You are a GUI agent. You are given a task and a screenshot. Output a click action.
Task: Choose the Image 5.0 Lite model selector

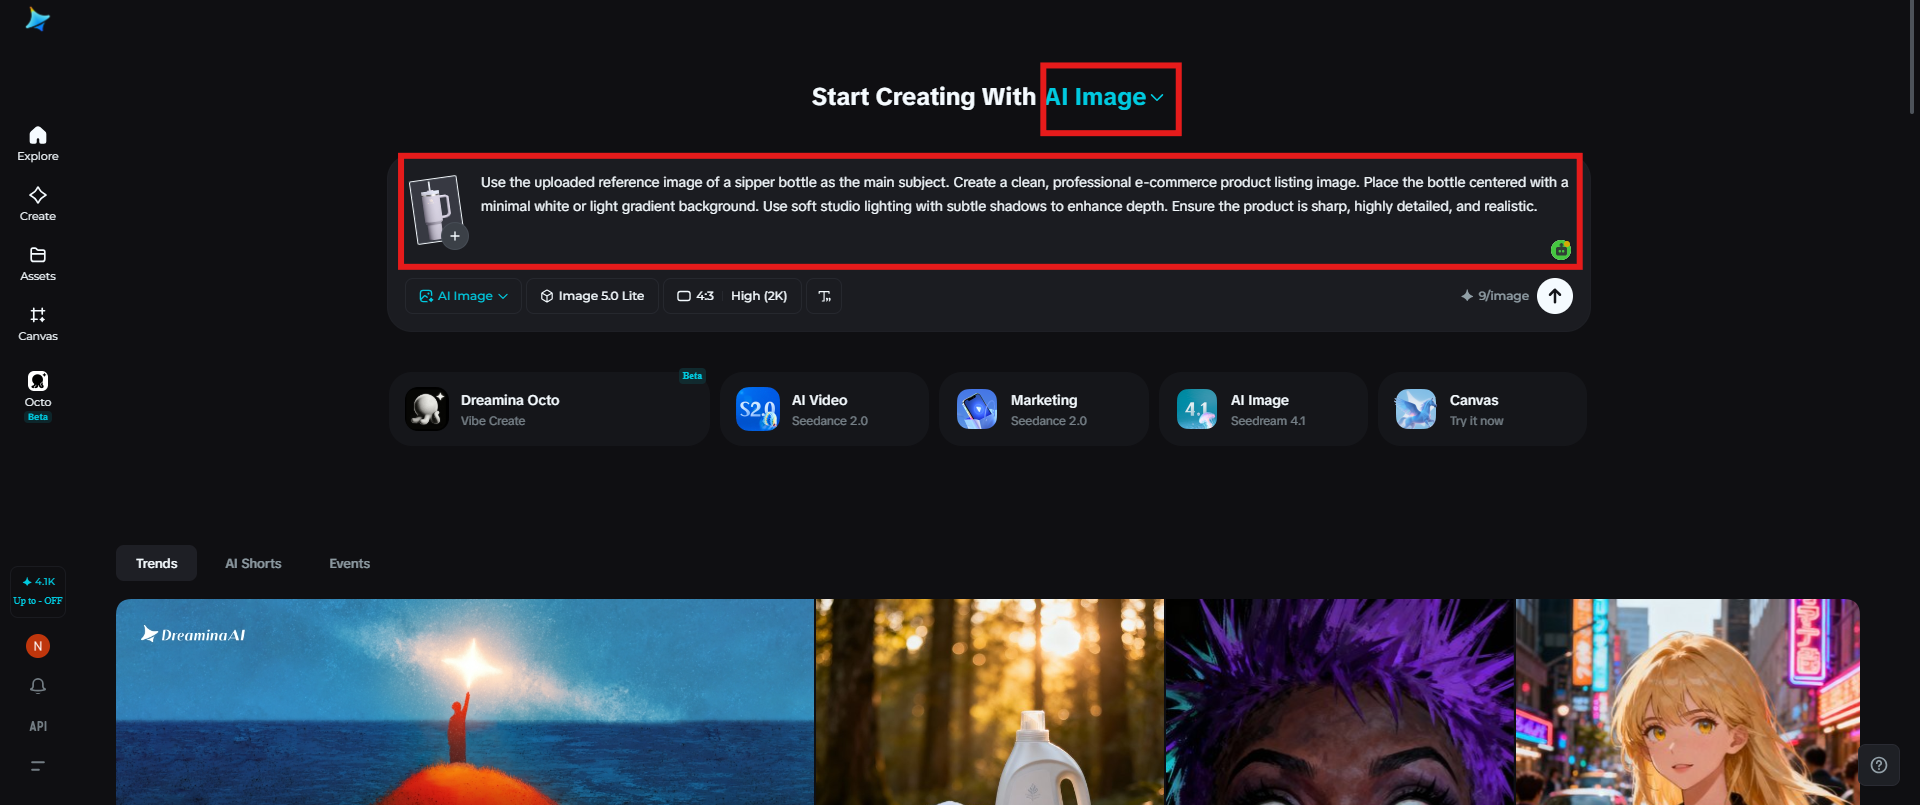pos(592,296)
